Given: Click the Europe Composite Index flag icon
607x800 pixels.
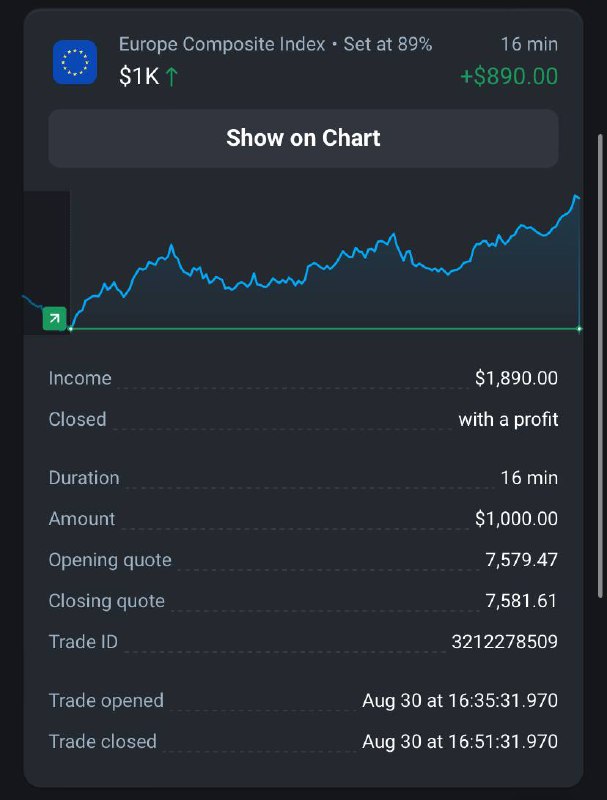Looking at the screenshot, I should (x=75, y=62).
